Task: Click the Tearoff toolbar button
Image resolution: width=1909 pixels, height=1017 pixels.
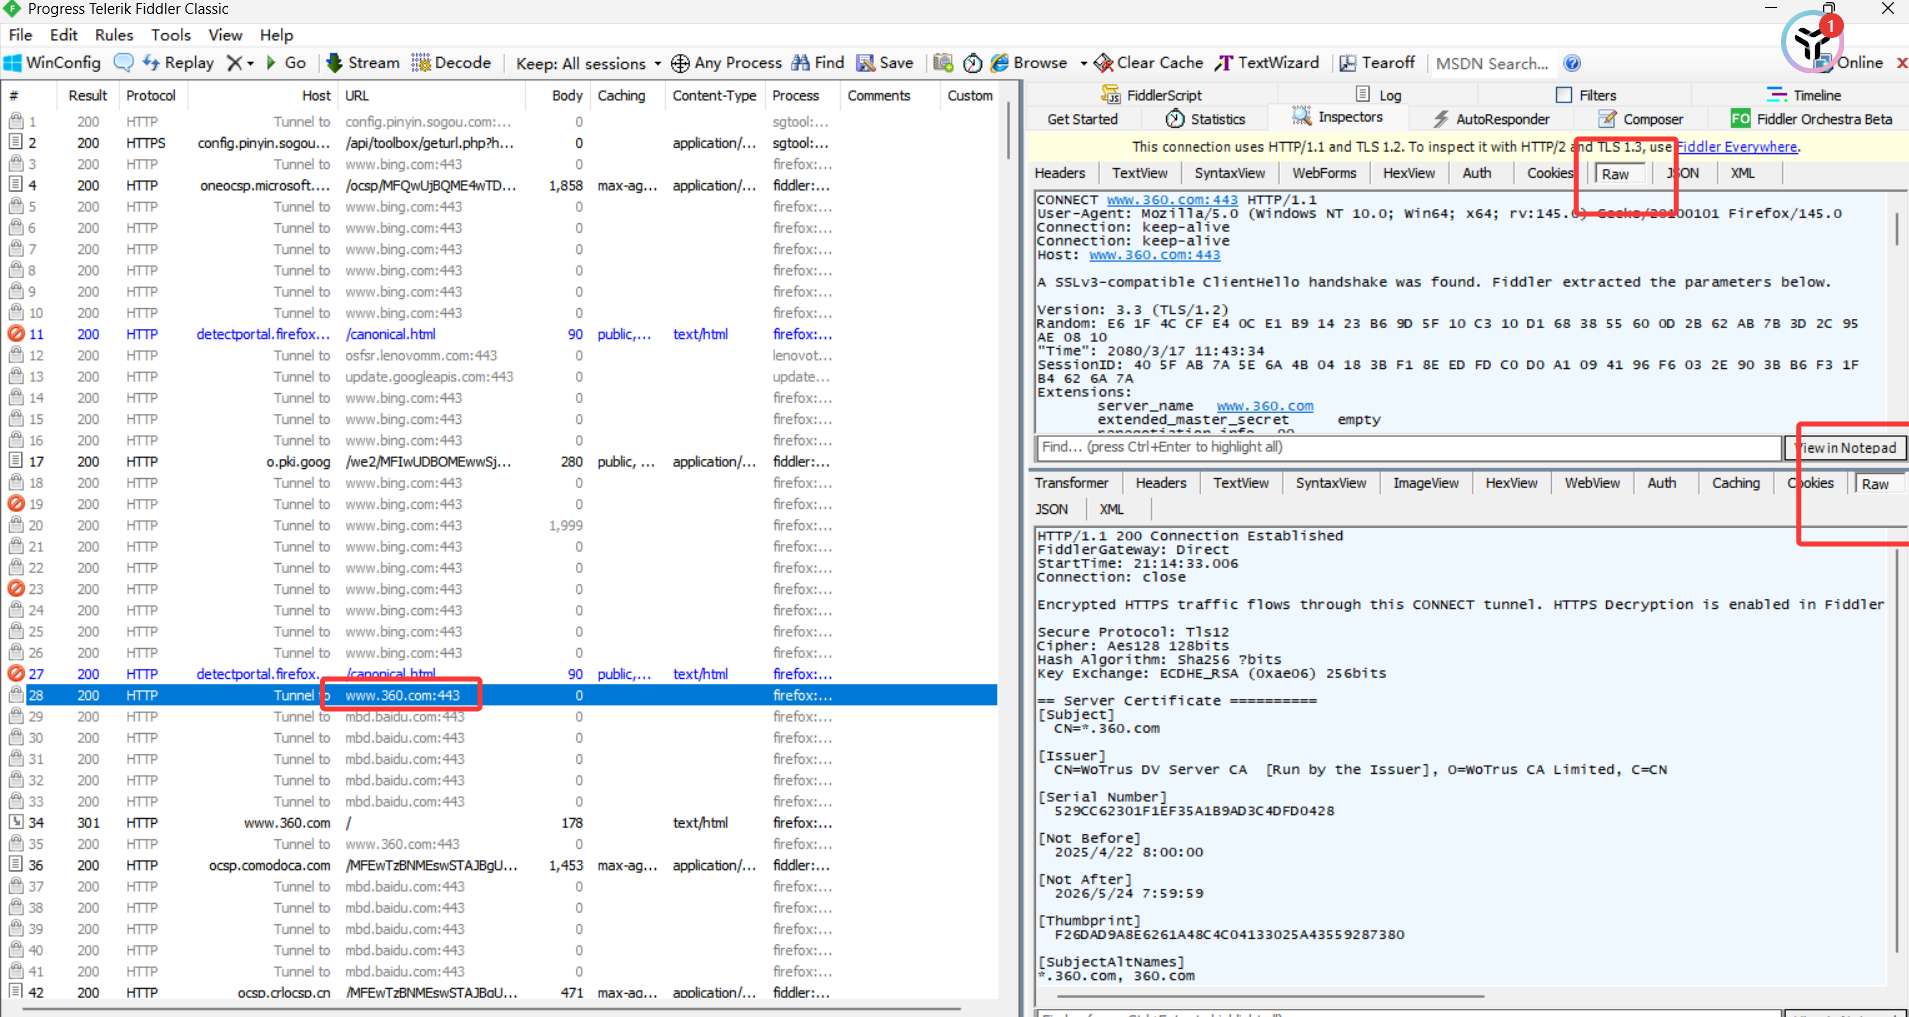Action: (1377, 62)
